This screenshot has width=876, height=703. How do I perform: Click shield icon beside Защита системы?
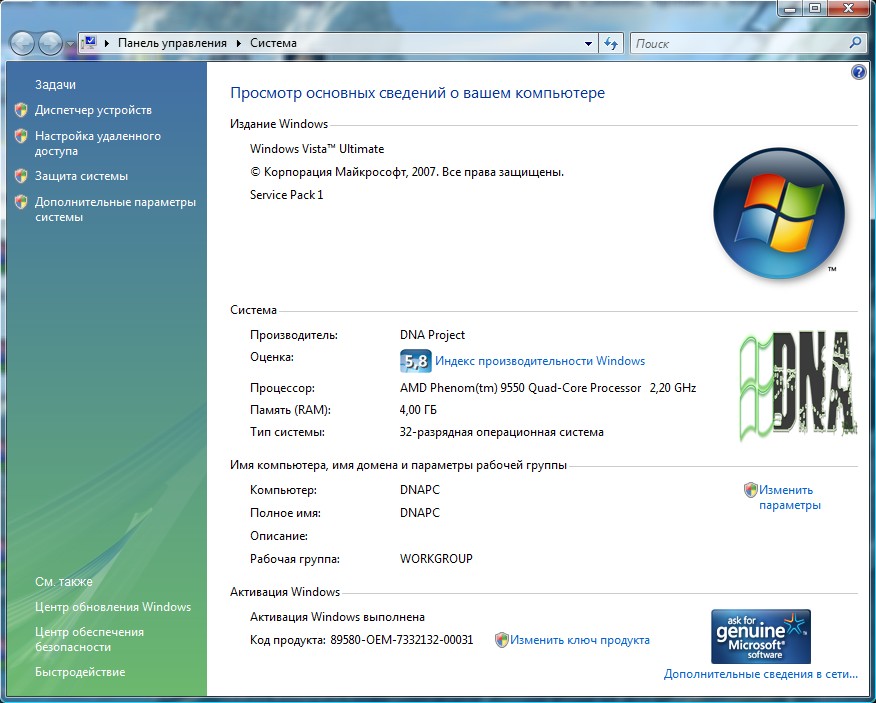pos(21,176)
